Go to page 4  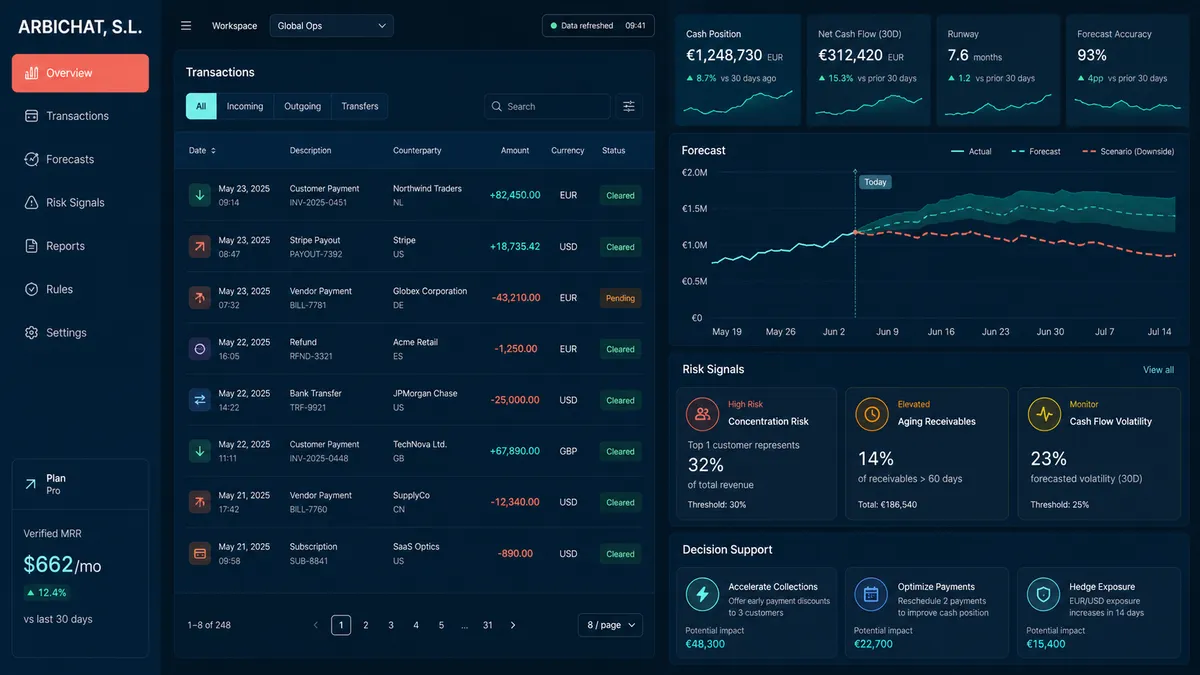(416, 625)
